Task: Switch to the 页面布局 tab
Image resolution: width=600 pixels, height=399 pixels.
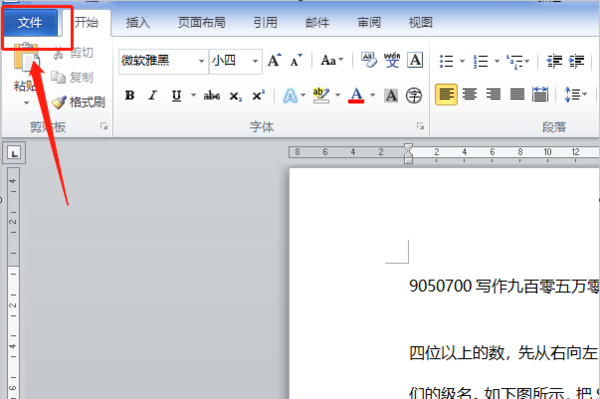Action: (x=201, y=23)
